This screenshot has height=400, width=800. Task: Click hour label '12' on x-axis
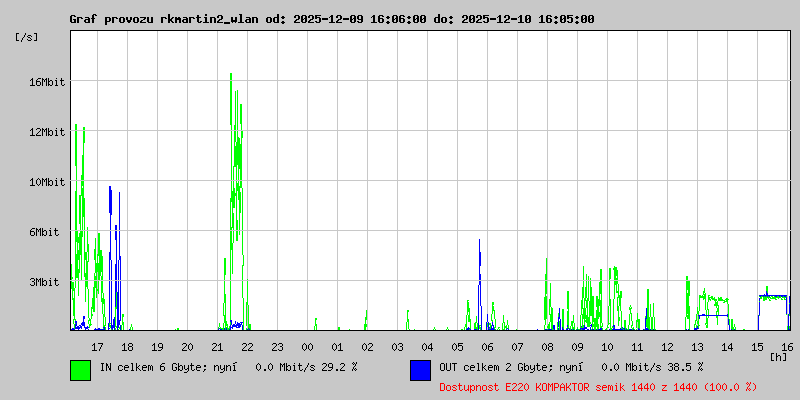pos(667,347)
